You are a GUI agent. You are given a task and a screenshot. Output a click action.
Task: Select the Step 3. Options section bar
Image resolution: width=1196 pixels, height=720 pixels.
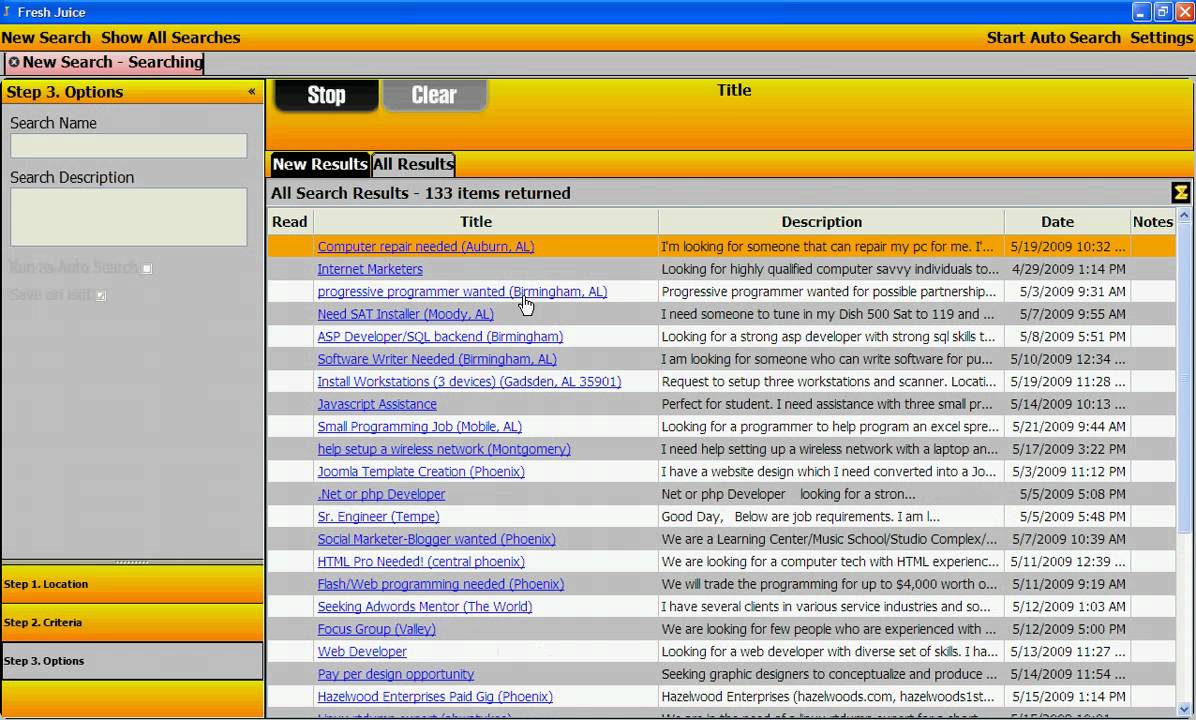pyautogui.click(x=133, y=661)
